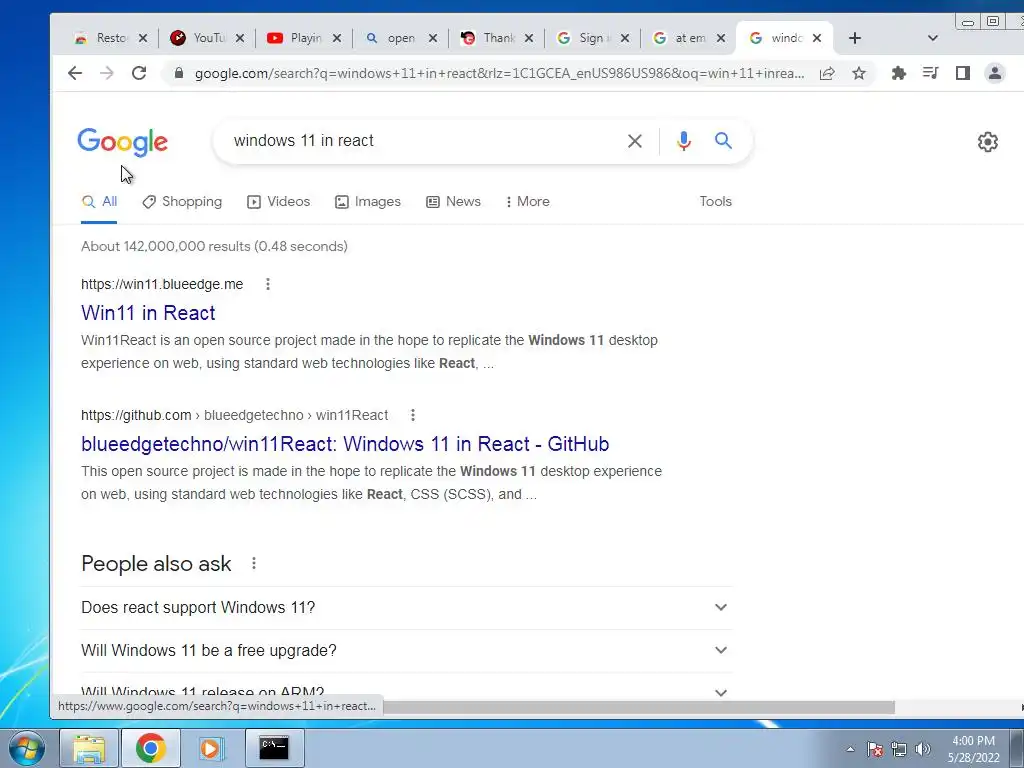Close the 'Playin' YouTube tab
1024x768 pixels.
coord(337,39)
